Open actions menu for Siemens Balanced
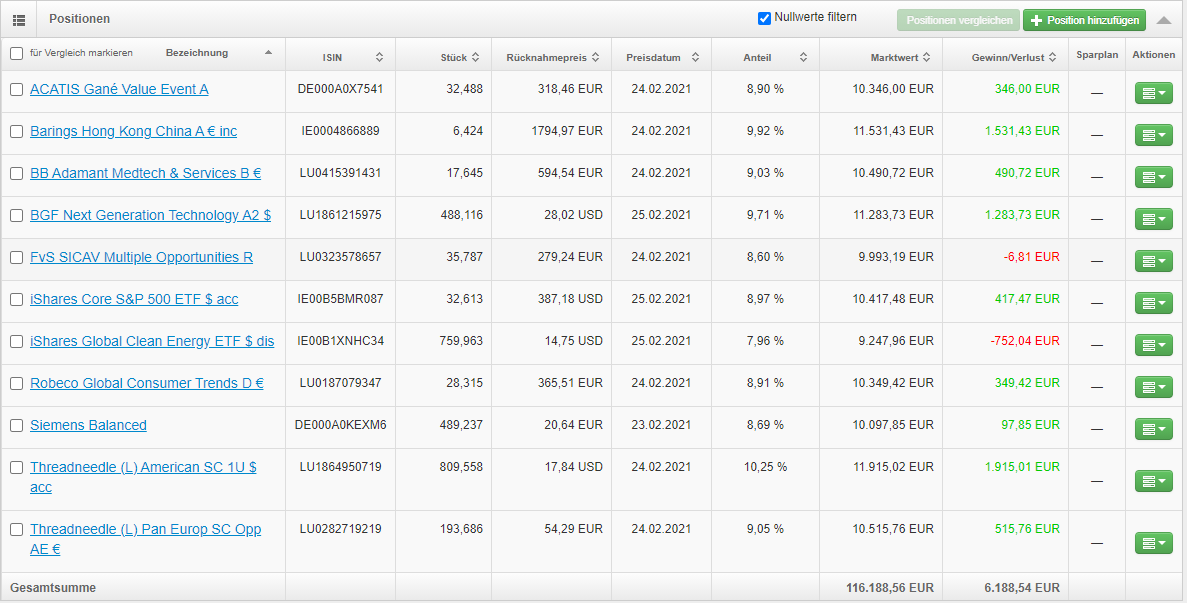This screenshot has height=603, width=1187. 1154,429
